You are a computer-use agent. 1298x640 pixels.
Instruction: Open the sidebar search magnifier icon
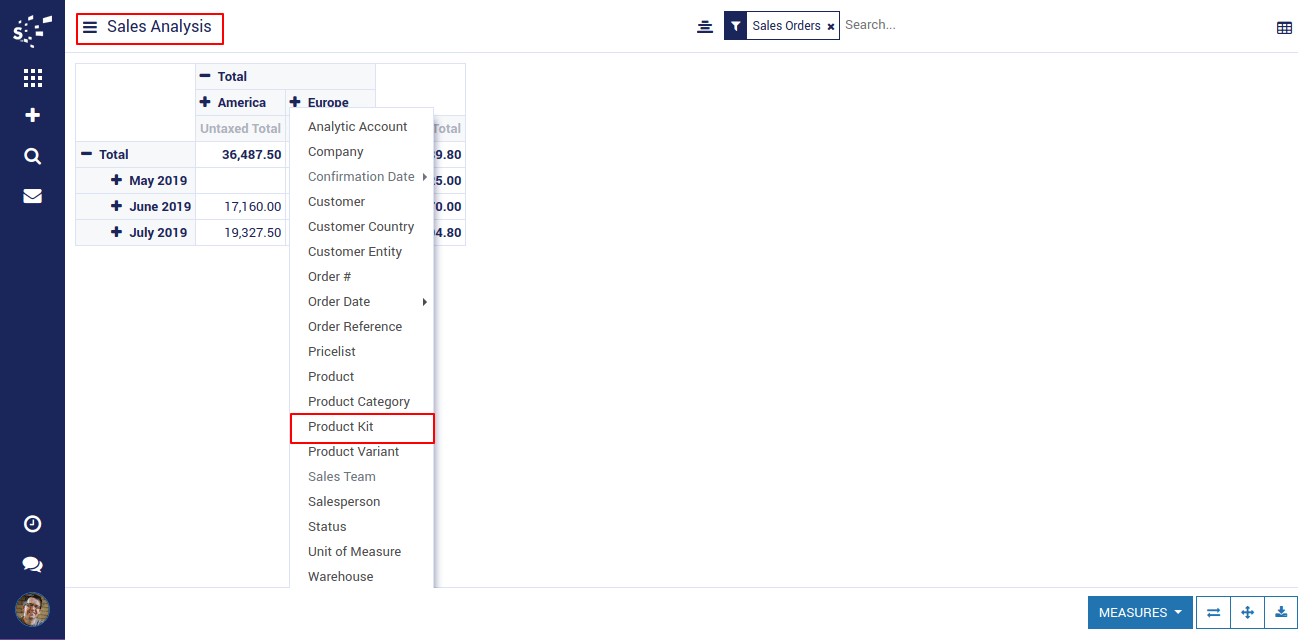pyautogui.click(x=32, y=156)
